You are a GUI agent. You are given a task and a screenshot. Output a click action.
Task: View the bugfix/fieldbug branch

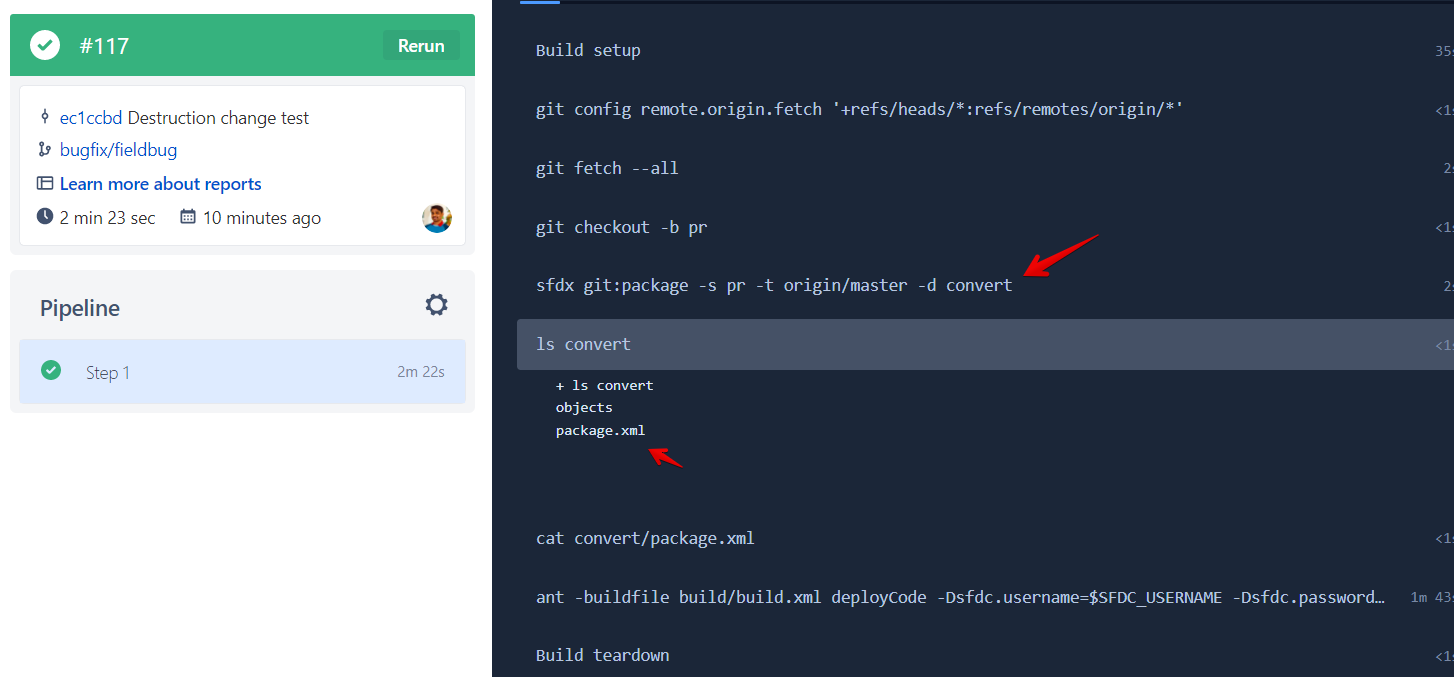(118, 150)
